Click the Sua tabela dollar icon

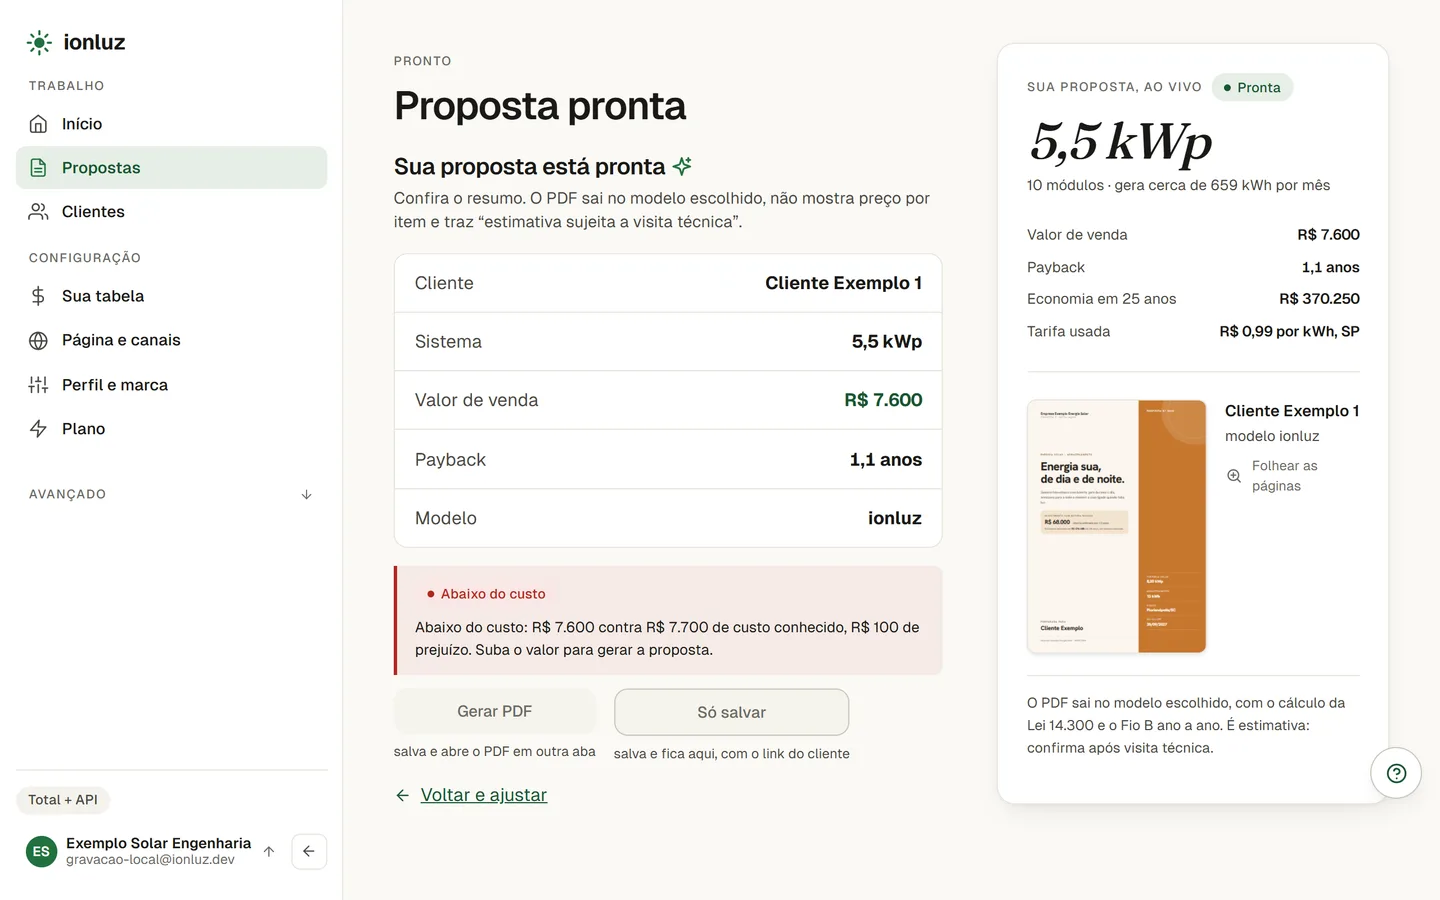click(38, 296)
